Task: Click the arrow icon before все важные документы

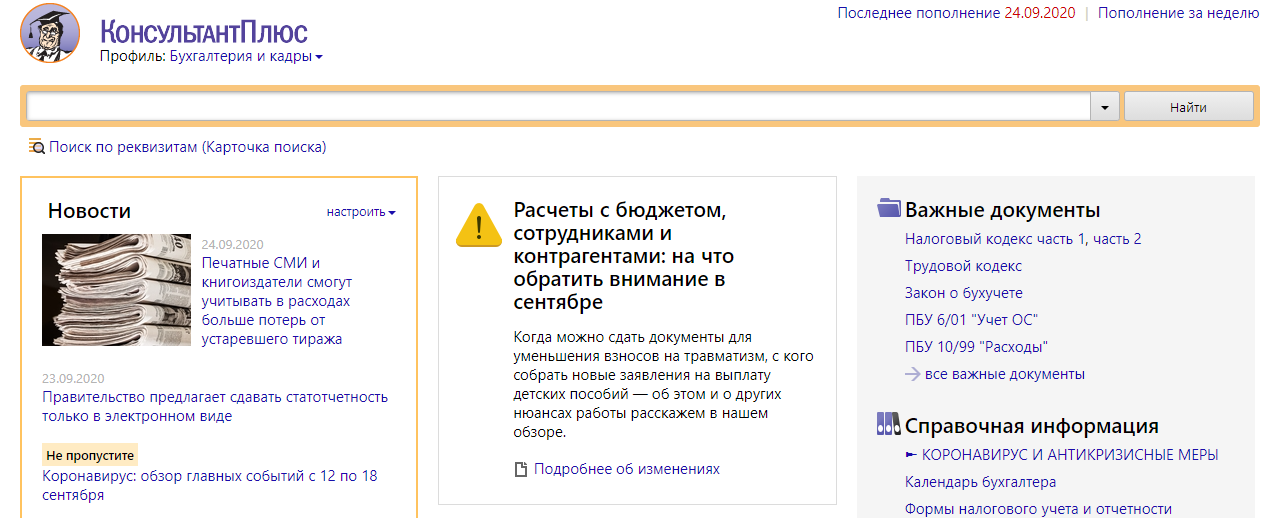Action: (x=912, y=375)
